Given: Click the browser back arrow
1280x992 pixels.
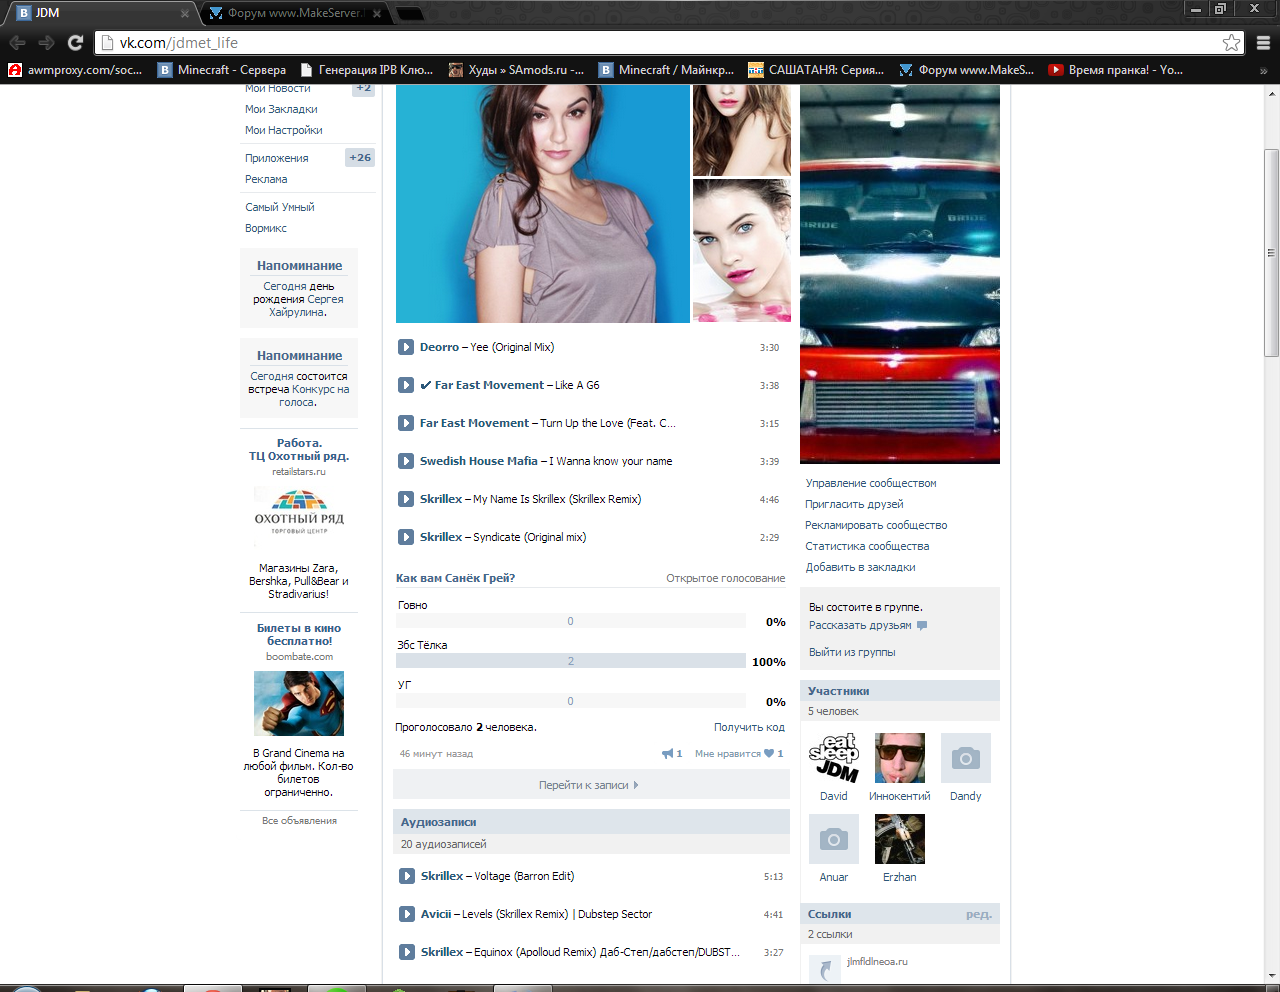Looking at the screenshot, I should pyautogui.click(x=17, y=43).
